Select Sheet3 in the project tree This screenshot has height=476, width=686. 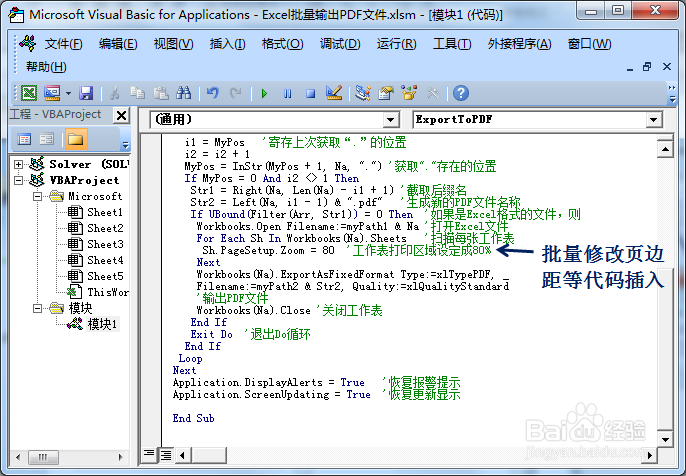(x=96, y=245)
